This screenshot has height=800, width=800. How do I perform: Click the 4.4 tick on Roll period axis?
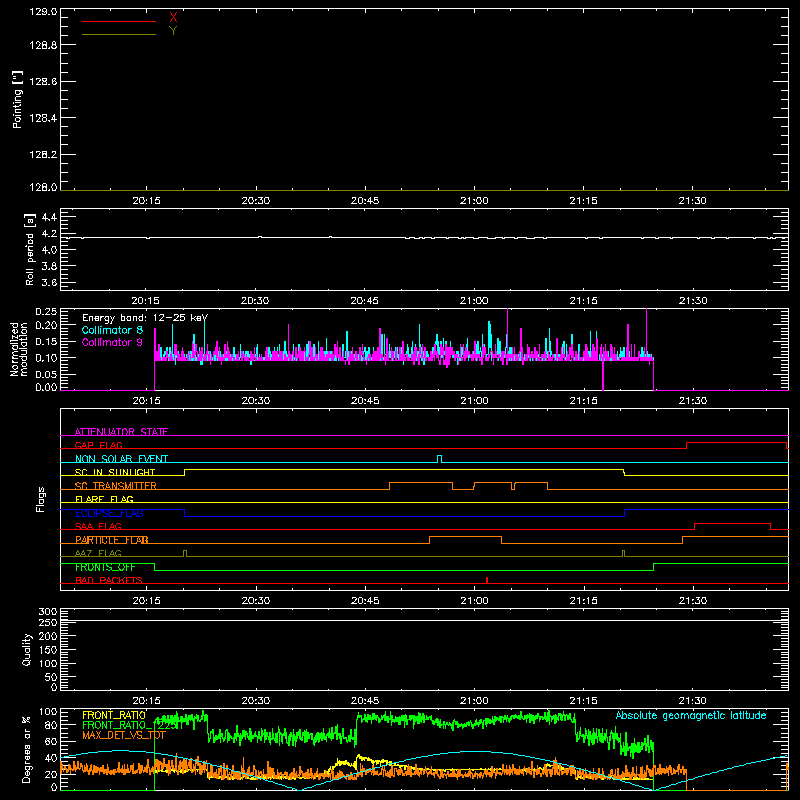coord(49,217)
